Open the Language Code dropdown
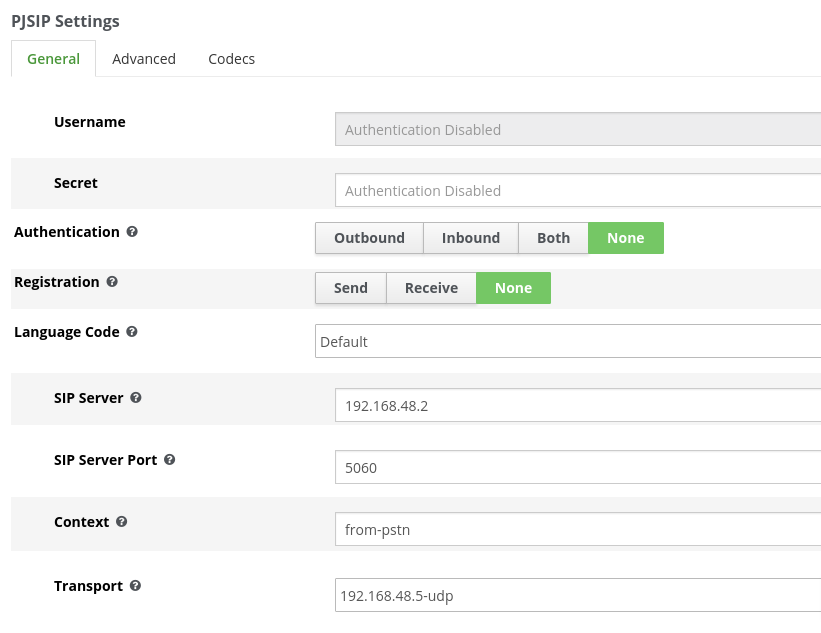The height and width of the screenshot is (633, 821). coord(568,341)
